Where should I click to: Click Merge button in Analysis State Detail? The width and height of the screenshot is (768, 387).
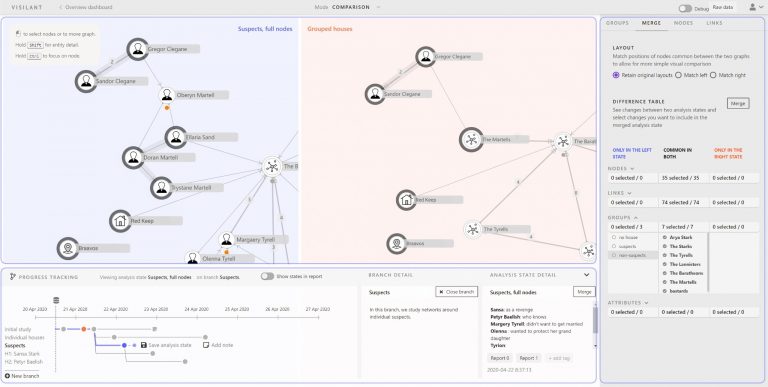tap(584, 292)
